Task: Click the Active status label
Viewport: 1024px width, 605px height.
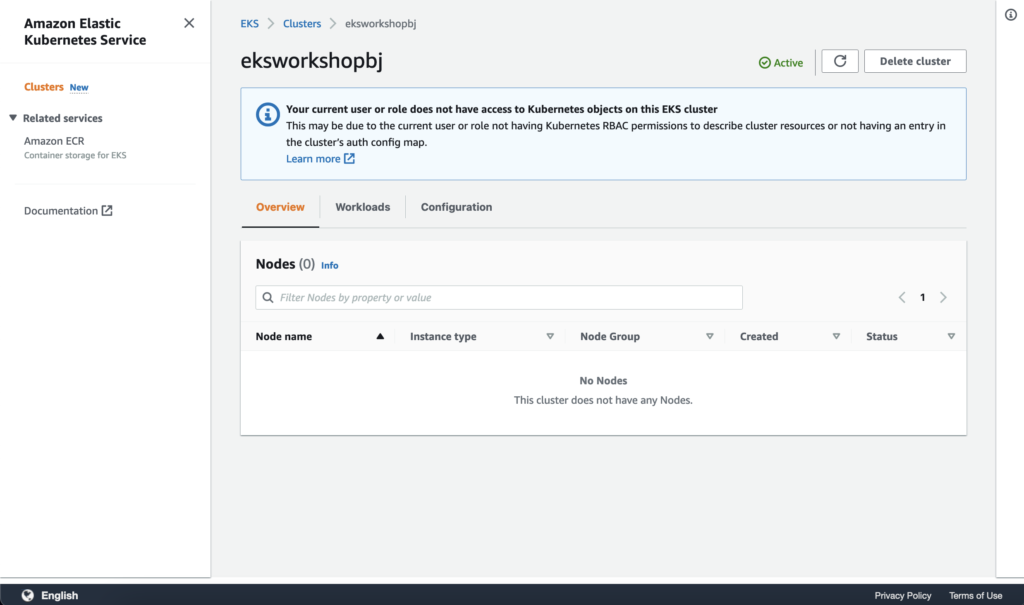Action: [788, 63]
